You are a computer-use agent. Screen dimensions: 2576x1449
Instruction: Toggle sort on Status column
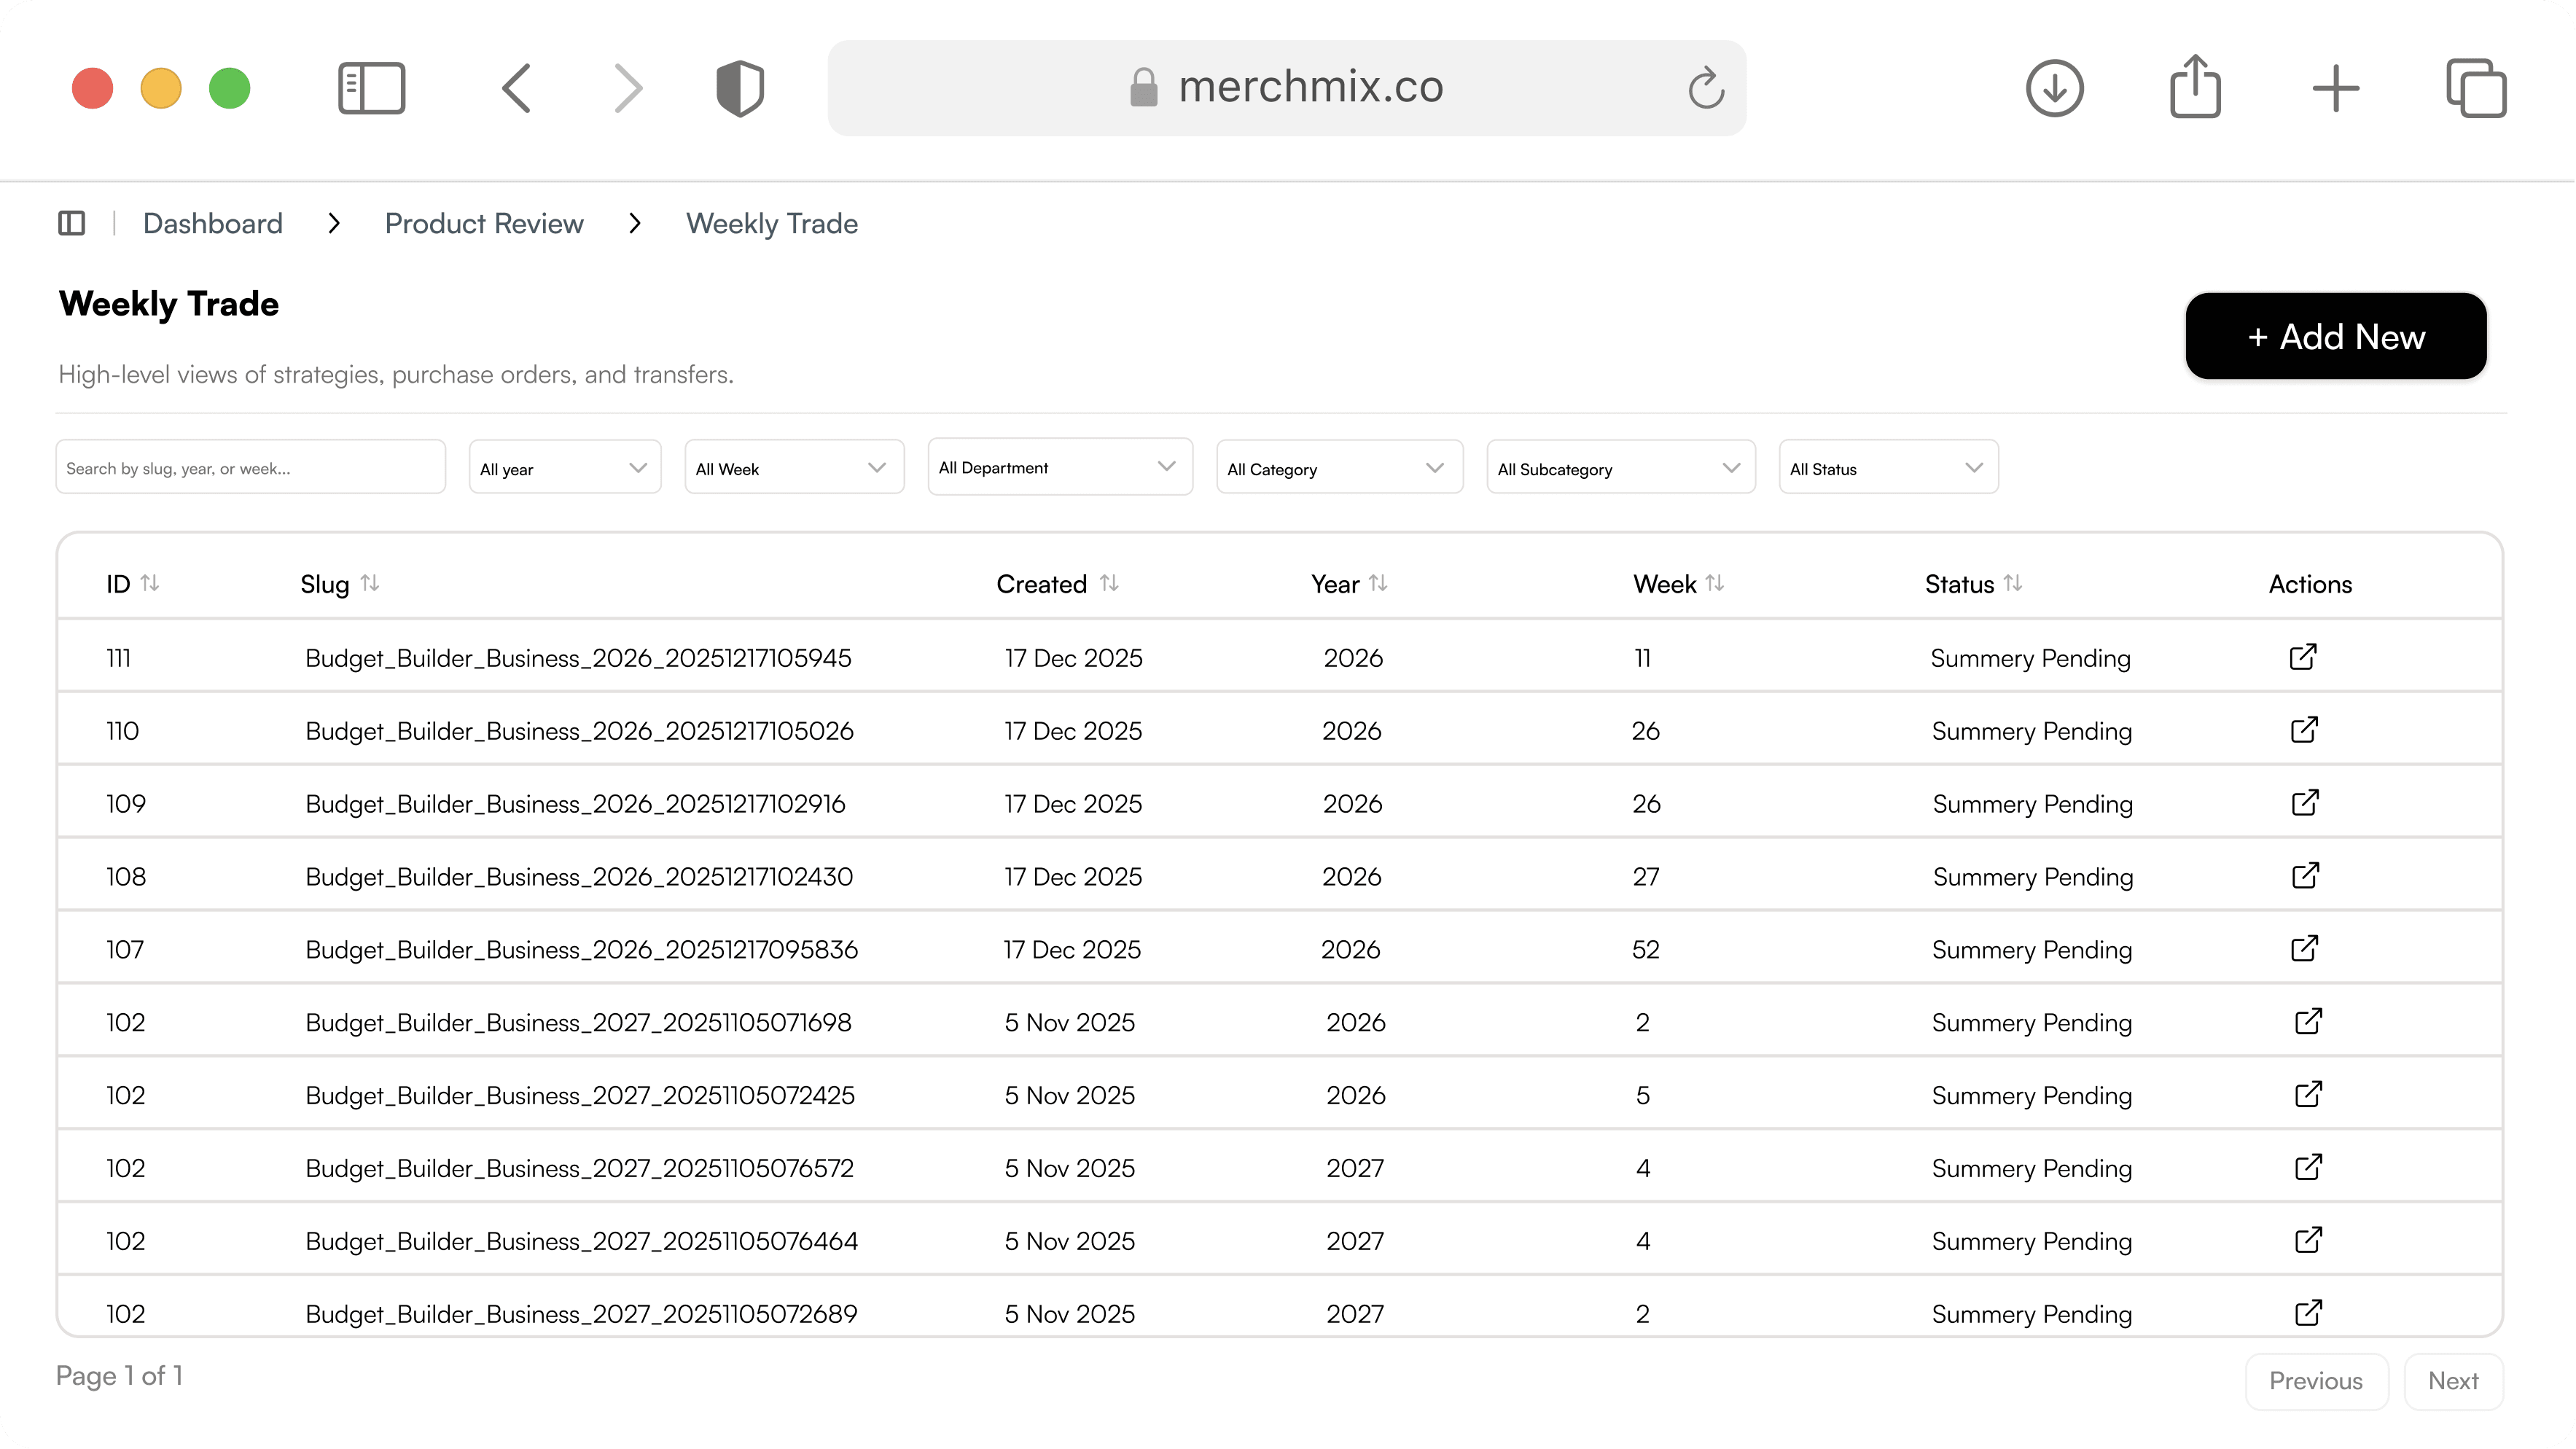[2013, 583]
